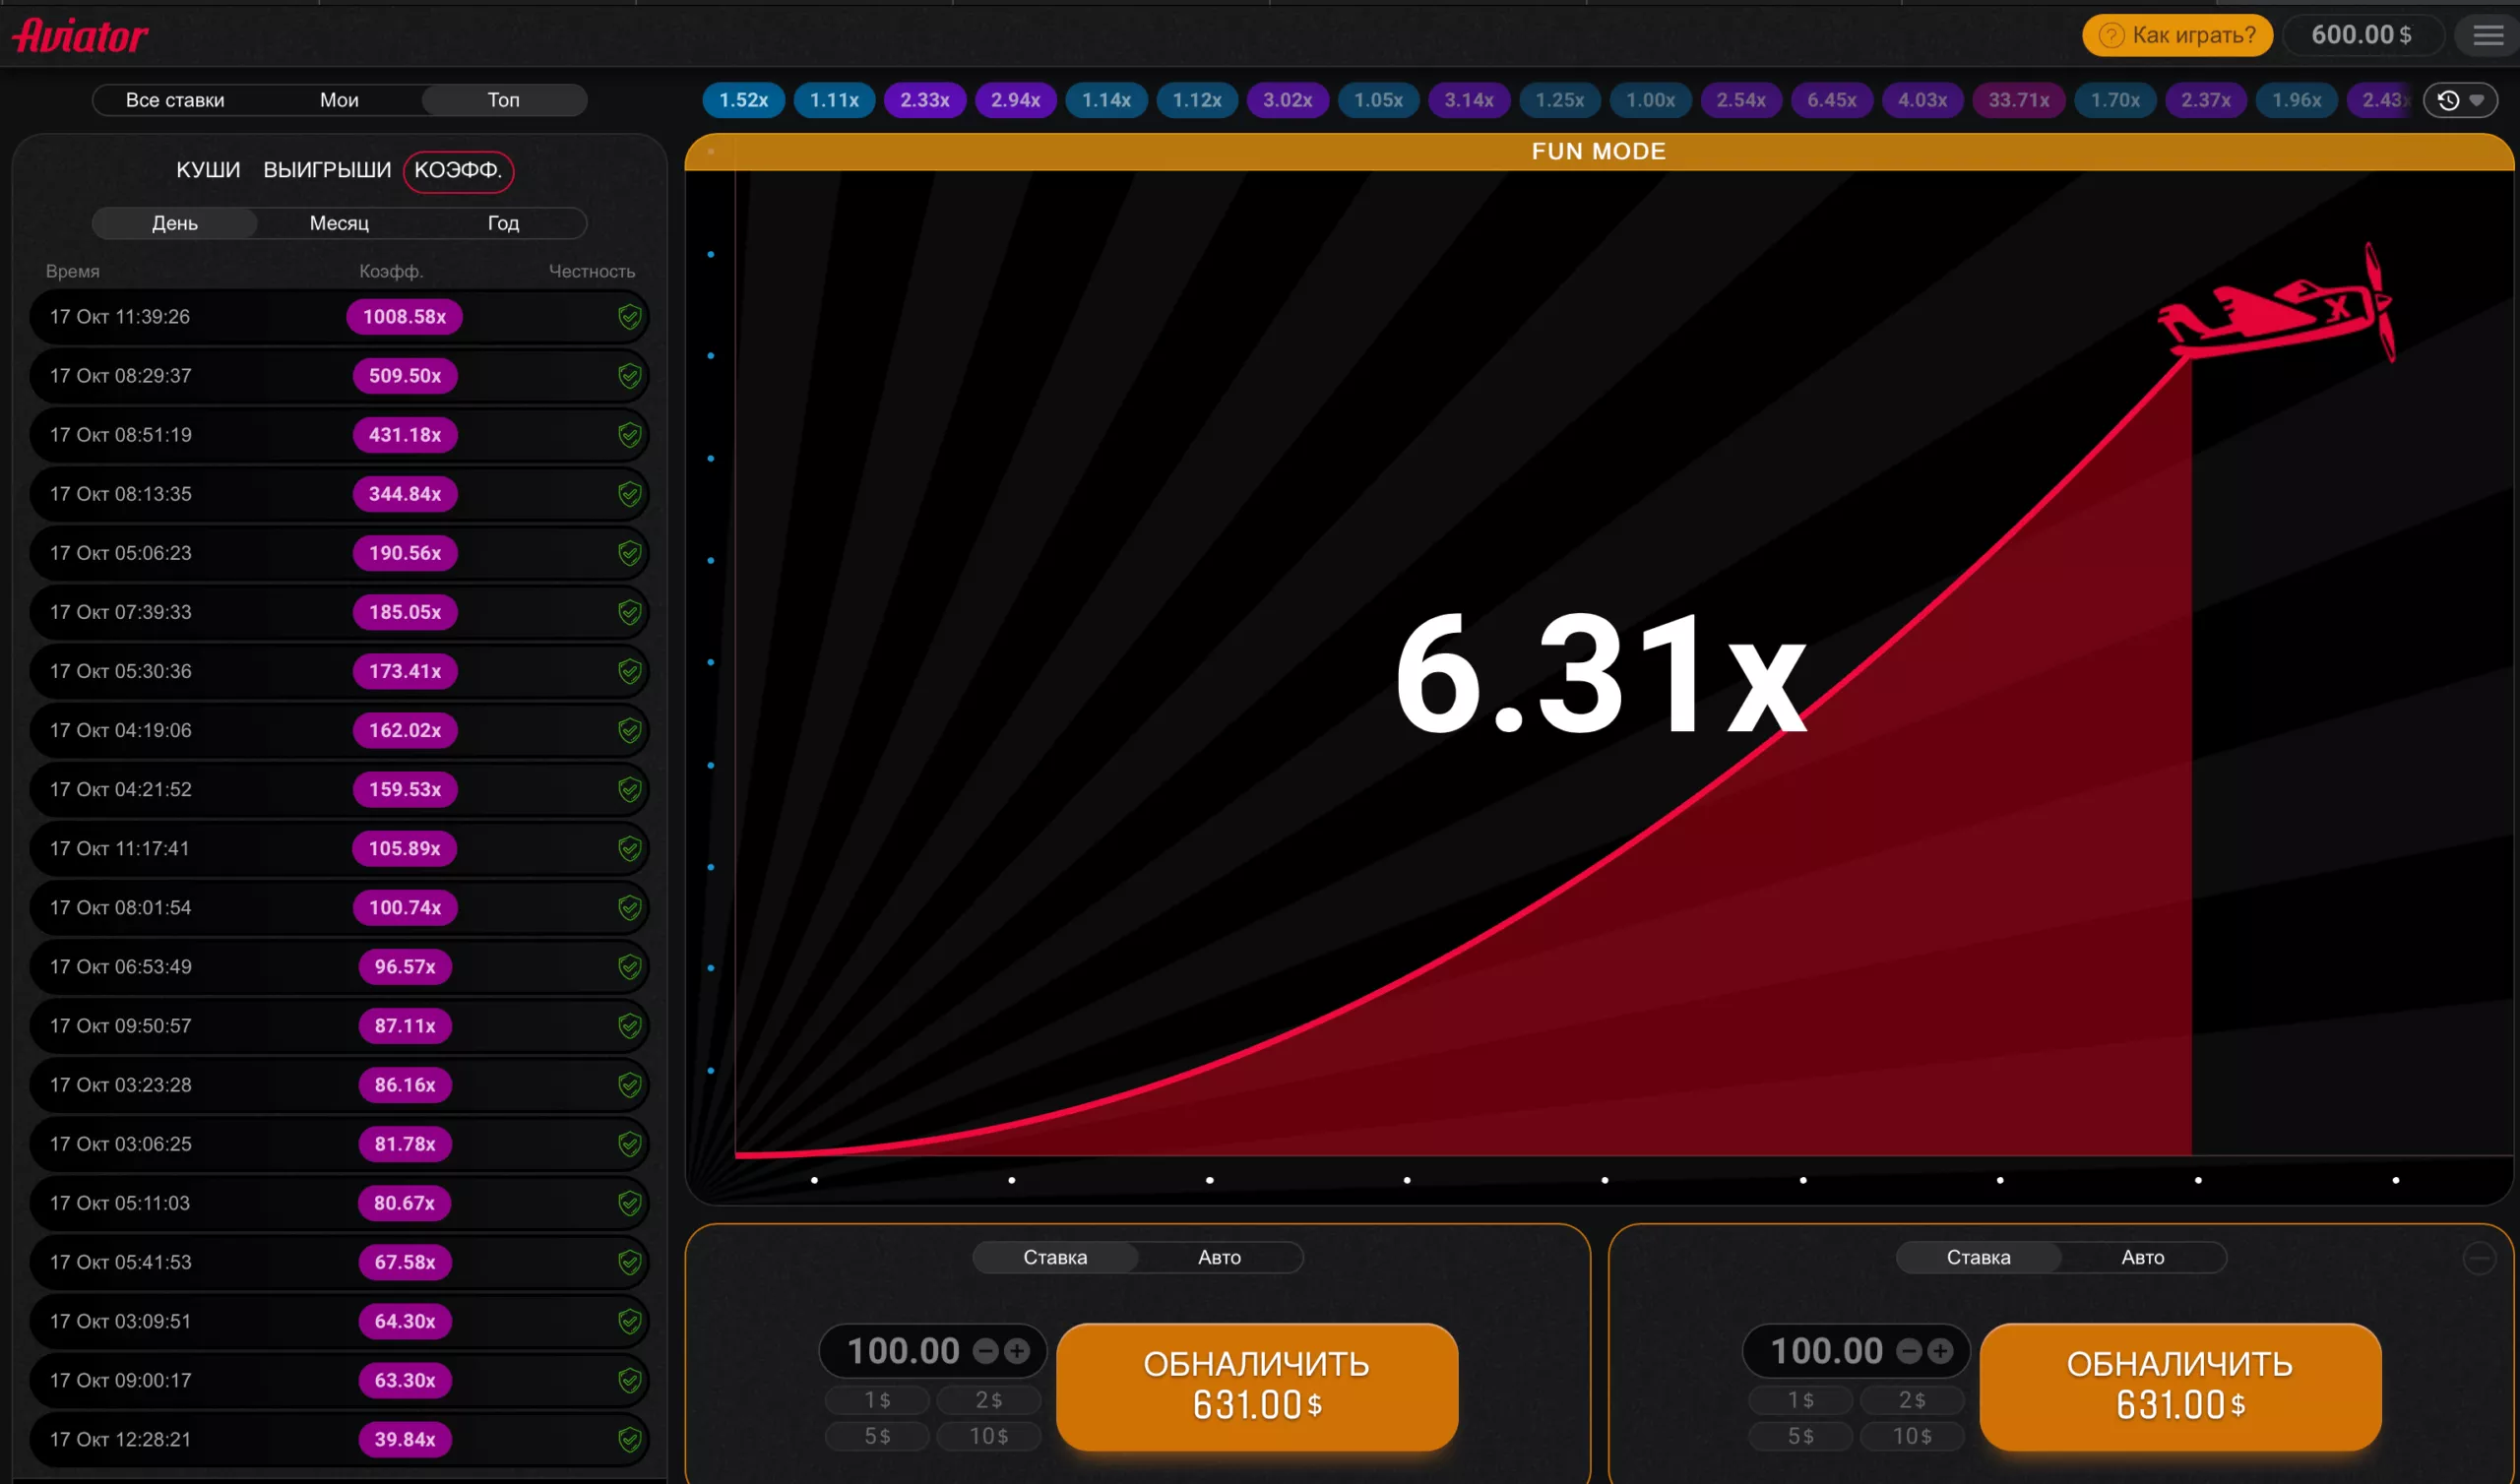The width and height of the screenshot is (2520, 1484).
Task: Click fairness shield for 190.56x round
Action: tap(629, 553)
